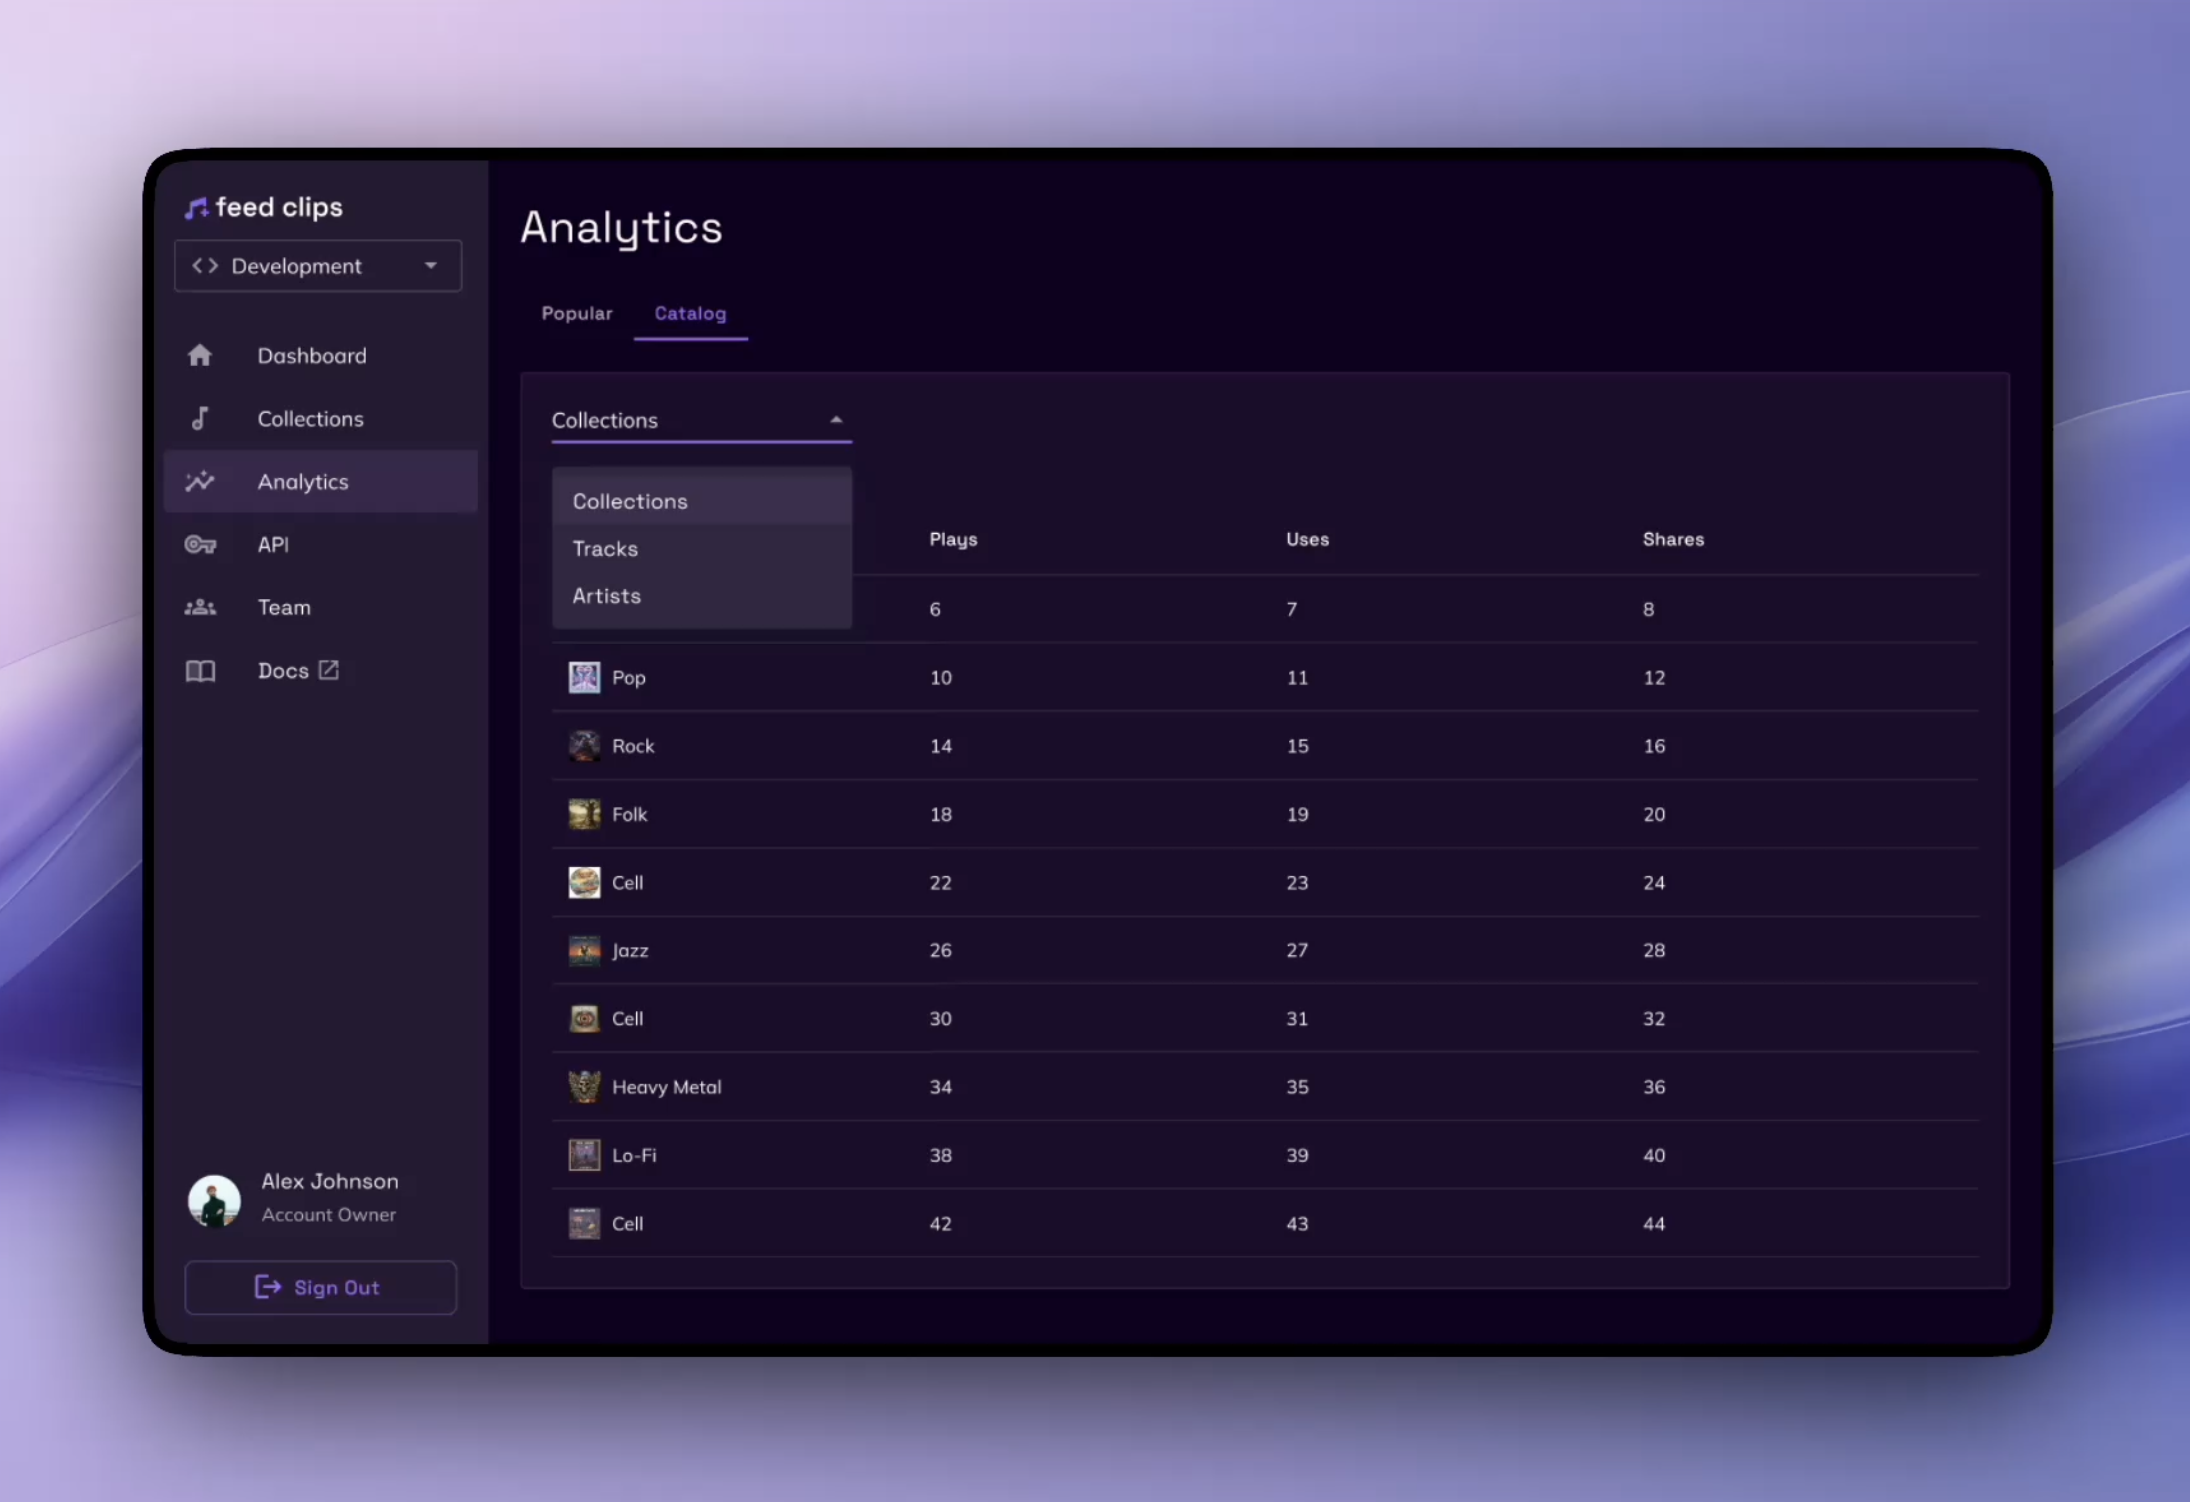Screen dimensions: 2190x1502
Task: Click the feed clips logo icon
Action: pos(196,208)
